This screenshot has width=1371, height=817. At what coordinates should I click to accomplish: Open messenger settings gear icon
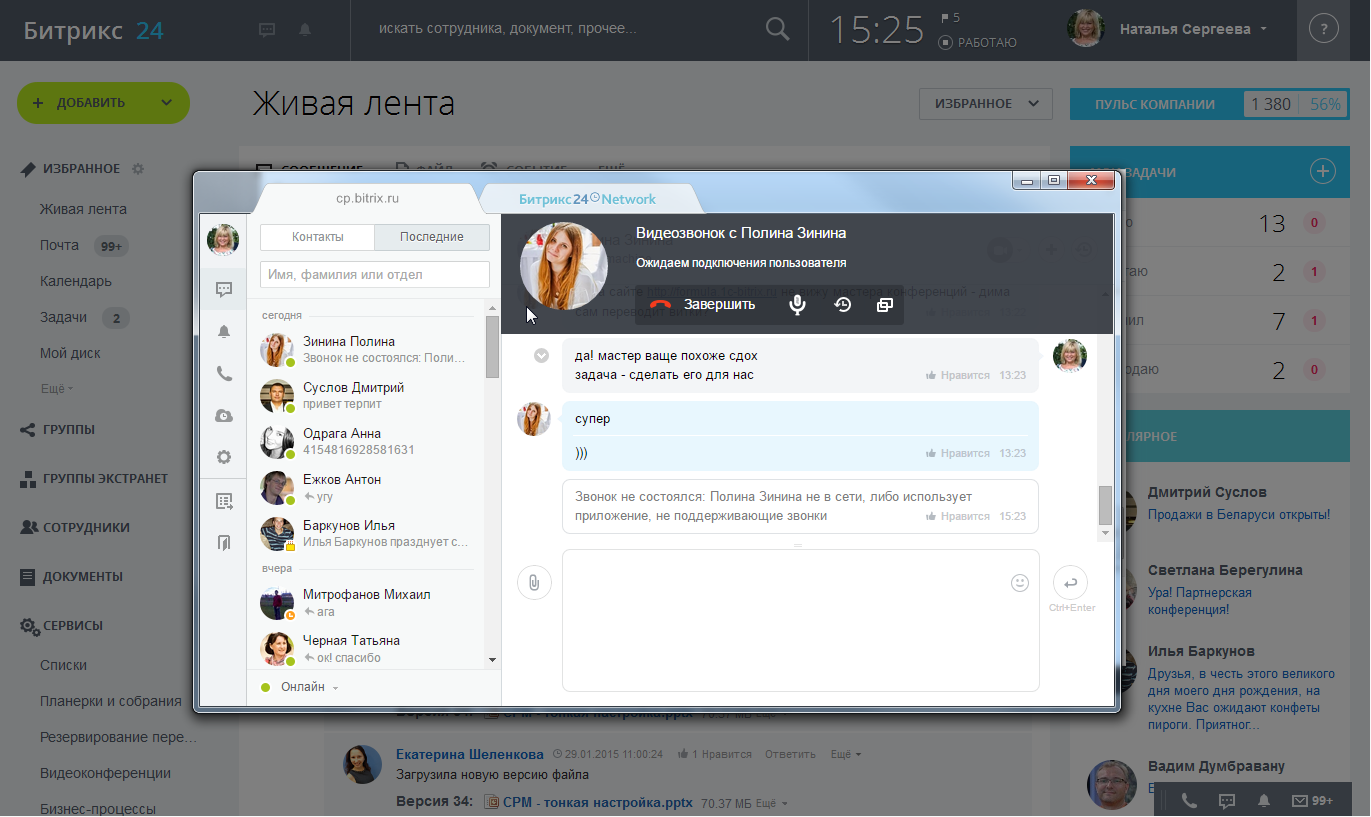click(x=224, y=457)
